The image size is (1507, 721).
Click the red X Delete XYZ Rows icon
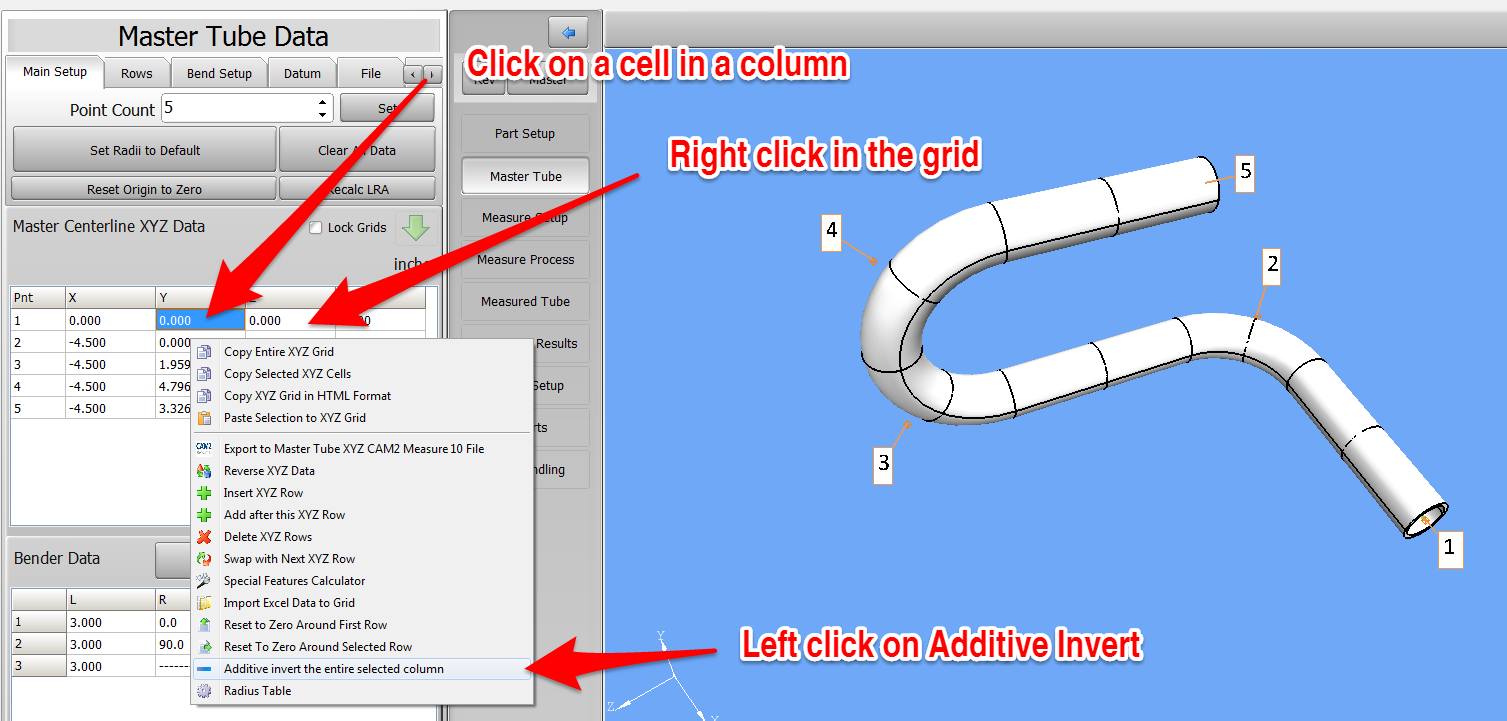pos(204,537)
